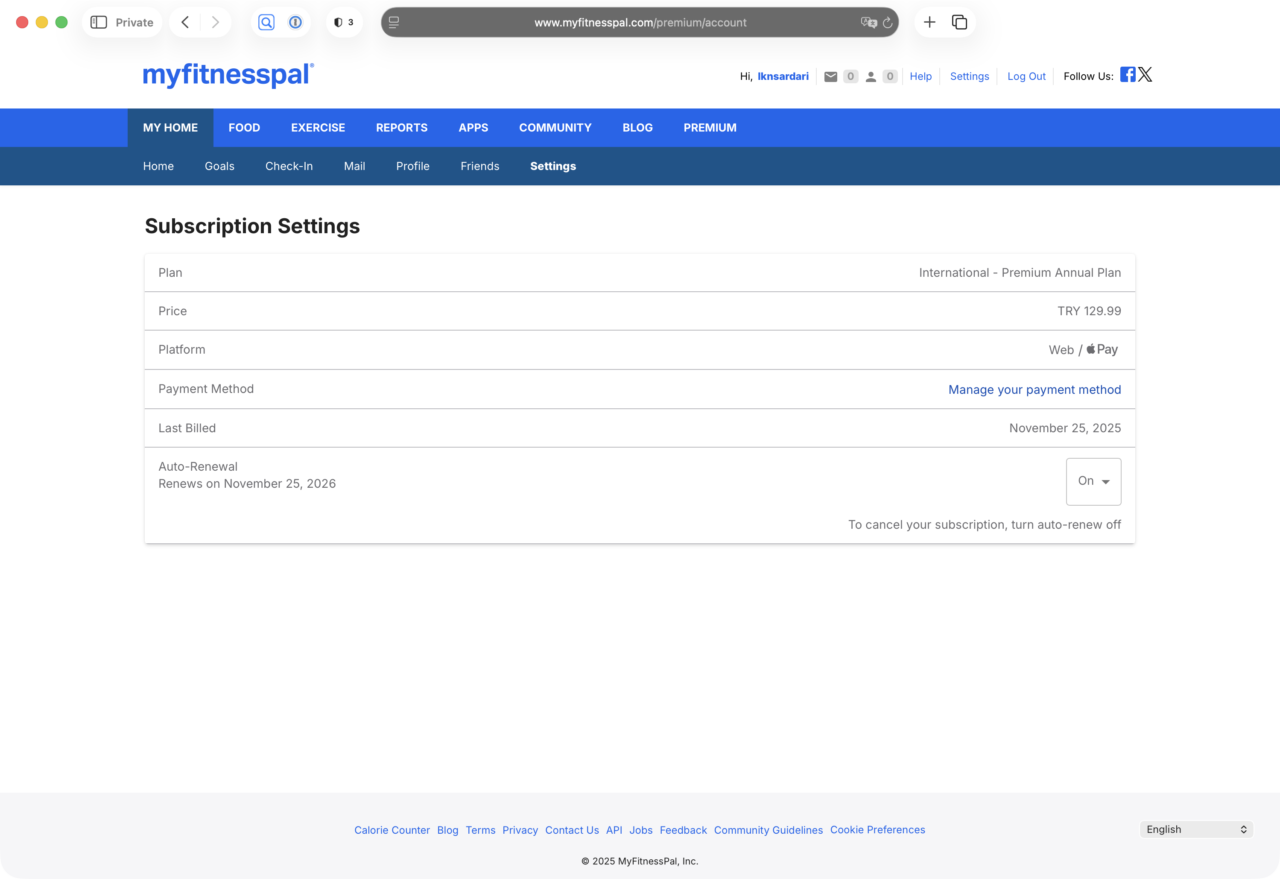Open MyFitnessPal's X profile icon

pyautogui.click(x=1145, y=74)
